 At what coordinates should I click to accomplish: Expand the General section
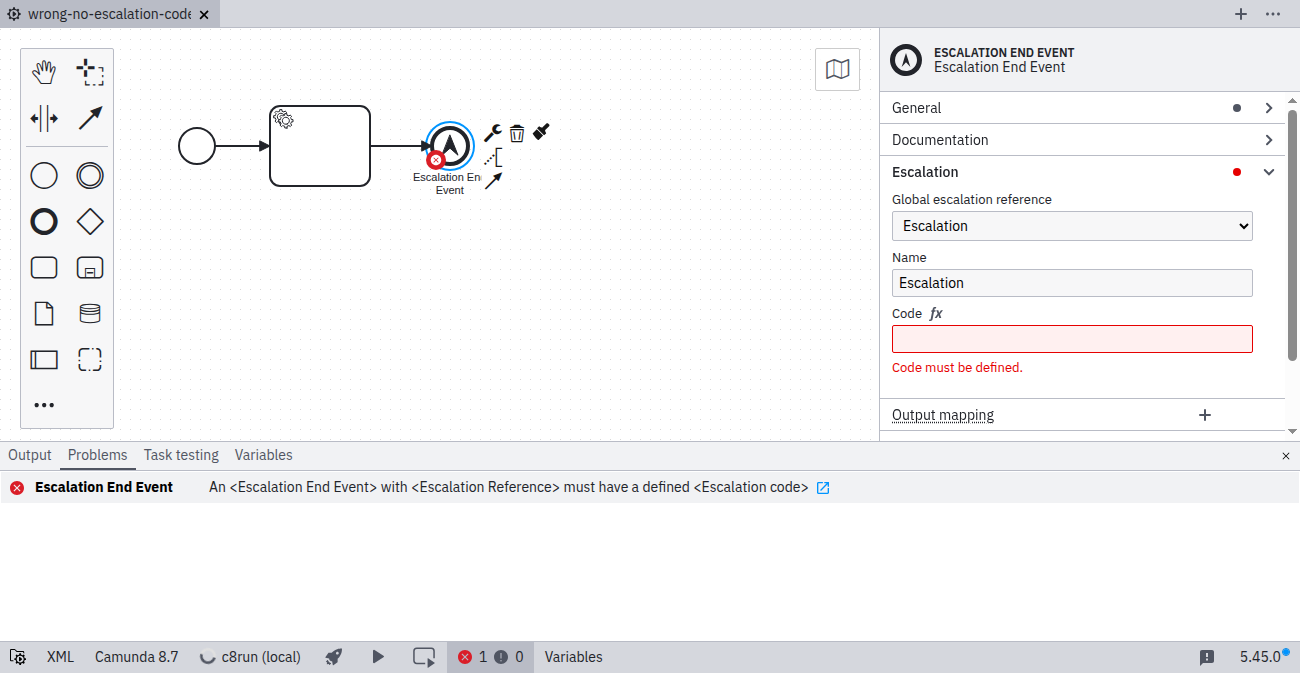1268,108
